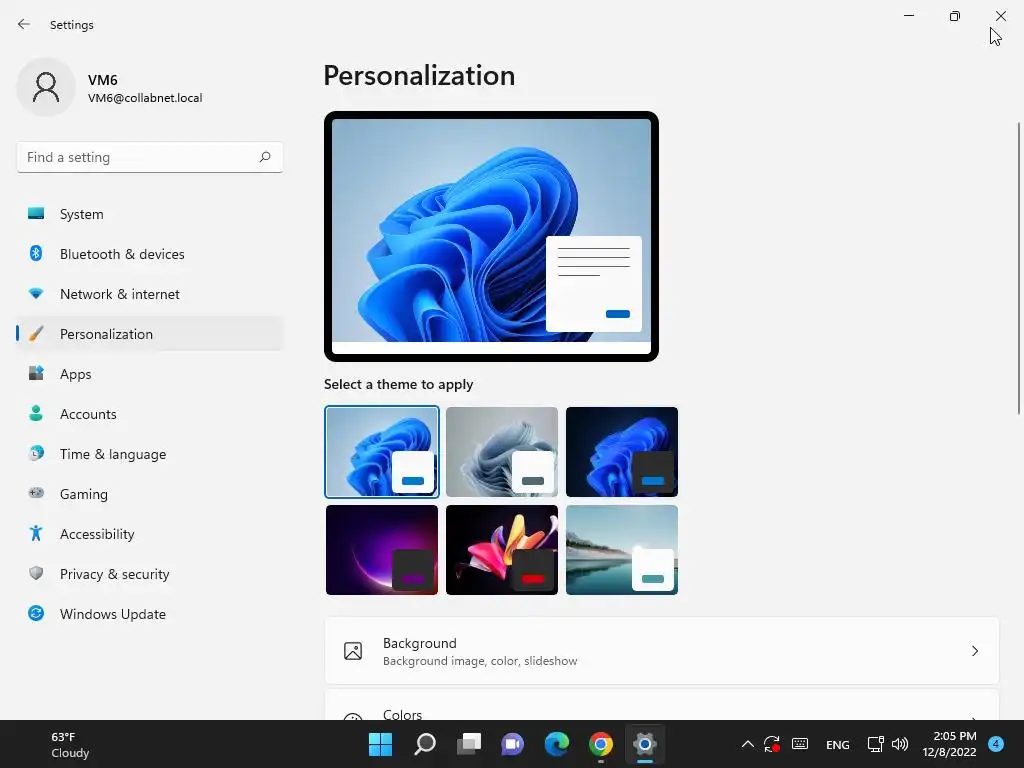Click the volume speaker tray icon
Screen dimensions: 1024x768
tap(900, 744)
